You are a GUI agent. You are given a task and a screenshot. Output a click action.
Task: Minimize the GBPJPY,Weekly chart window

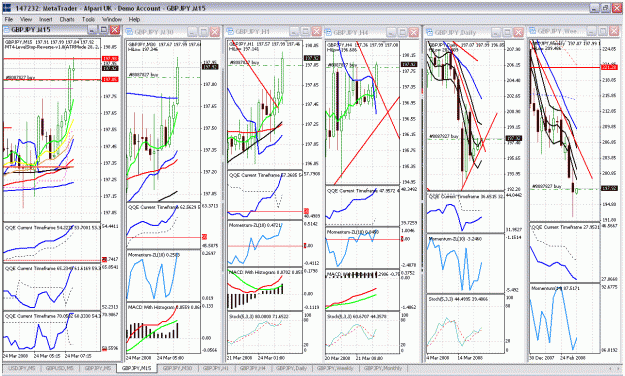(x=592, y=31)
